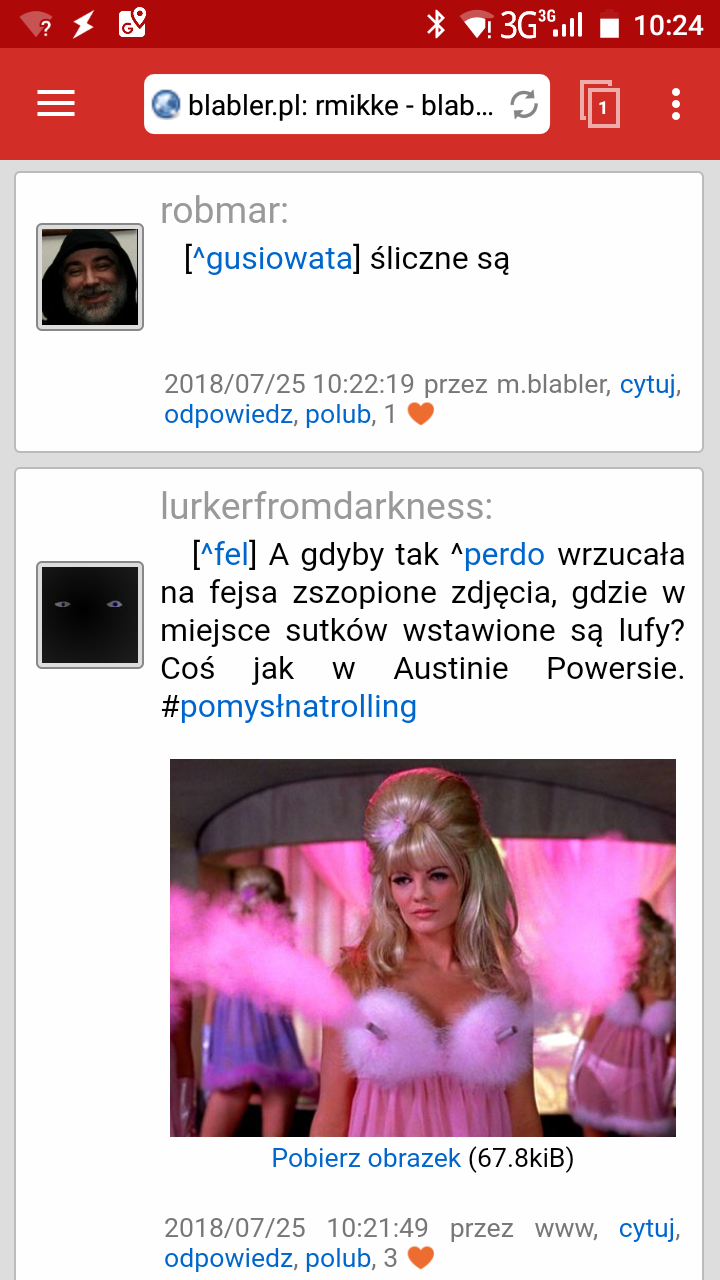Tap the orange heart on lurkerfromdarkness post
The height and width of the screenshot is (1280, 720).
point(421,1258)
